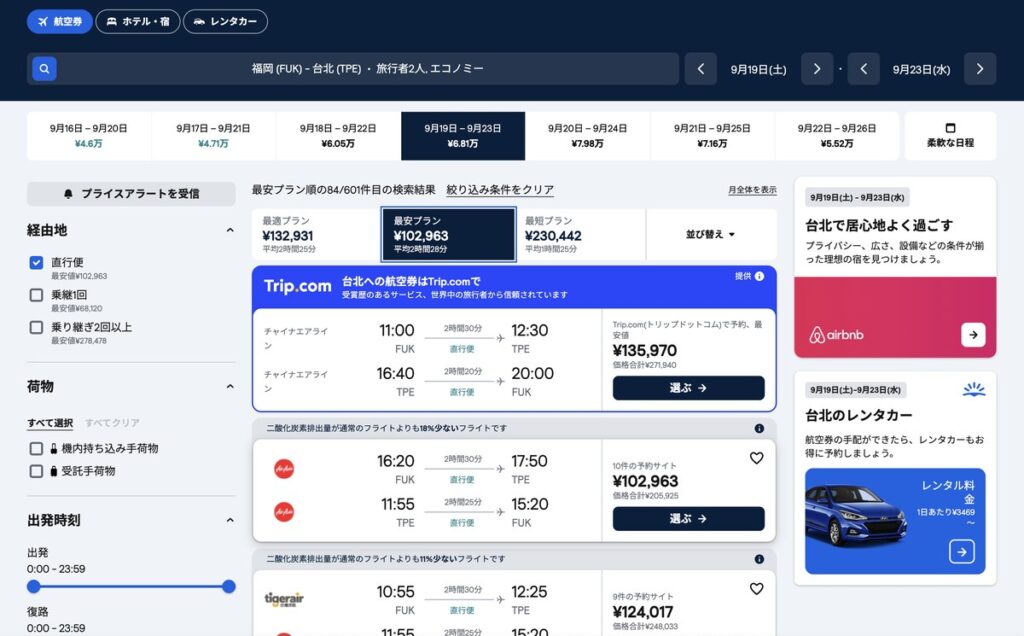Click the blue rental car image
This screenshot has height=636, width=1024.
[x=856, y=515]
